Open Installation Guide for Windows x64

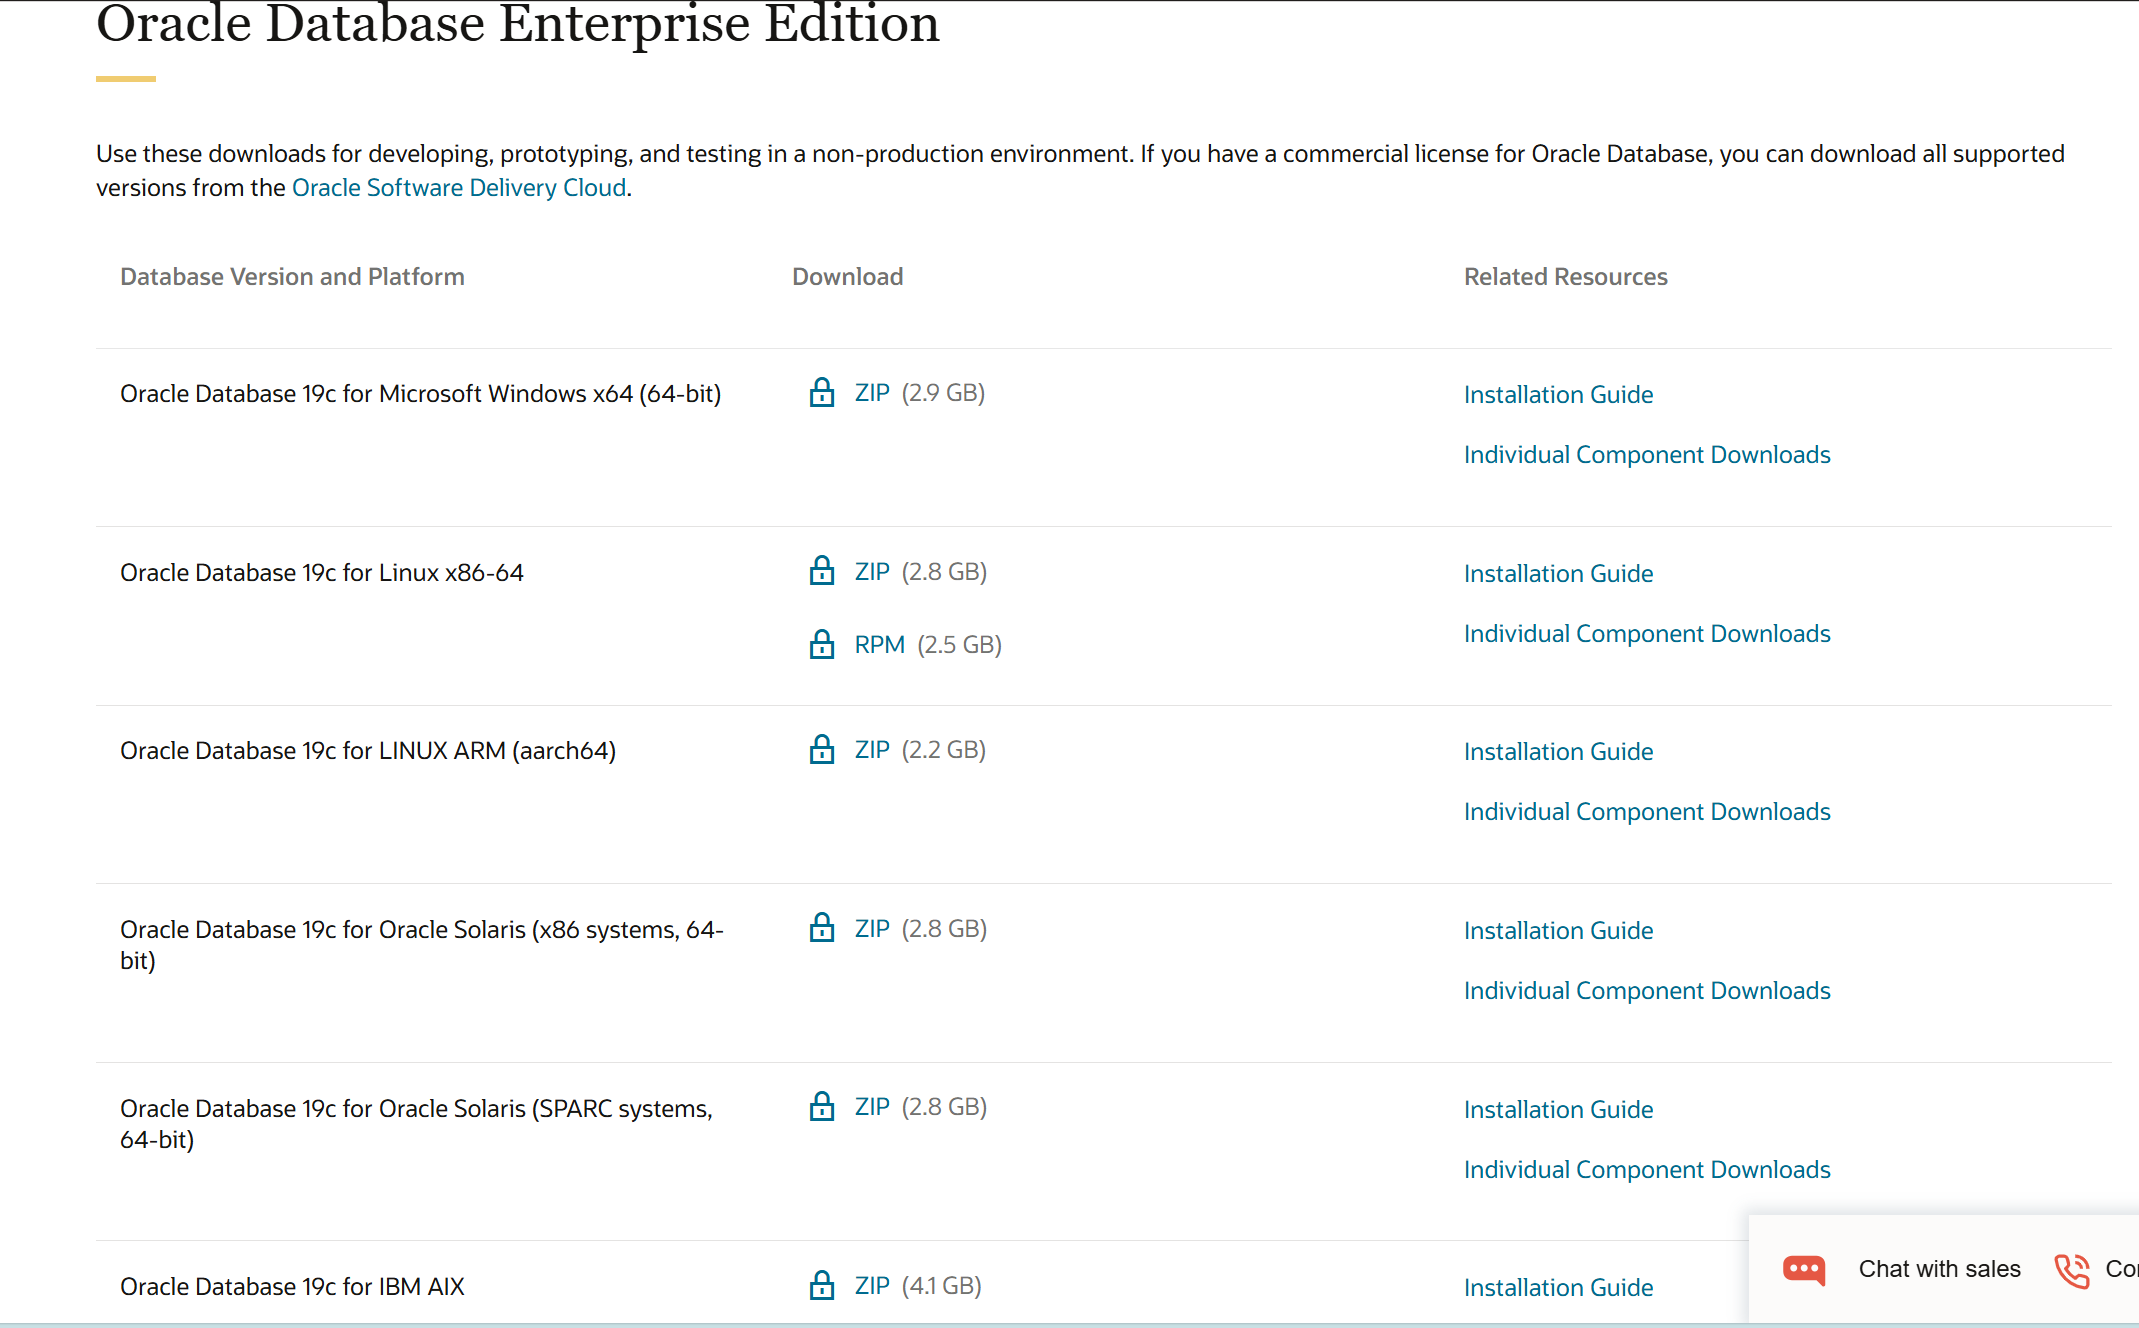1558,395
